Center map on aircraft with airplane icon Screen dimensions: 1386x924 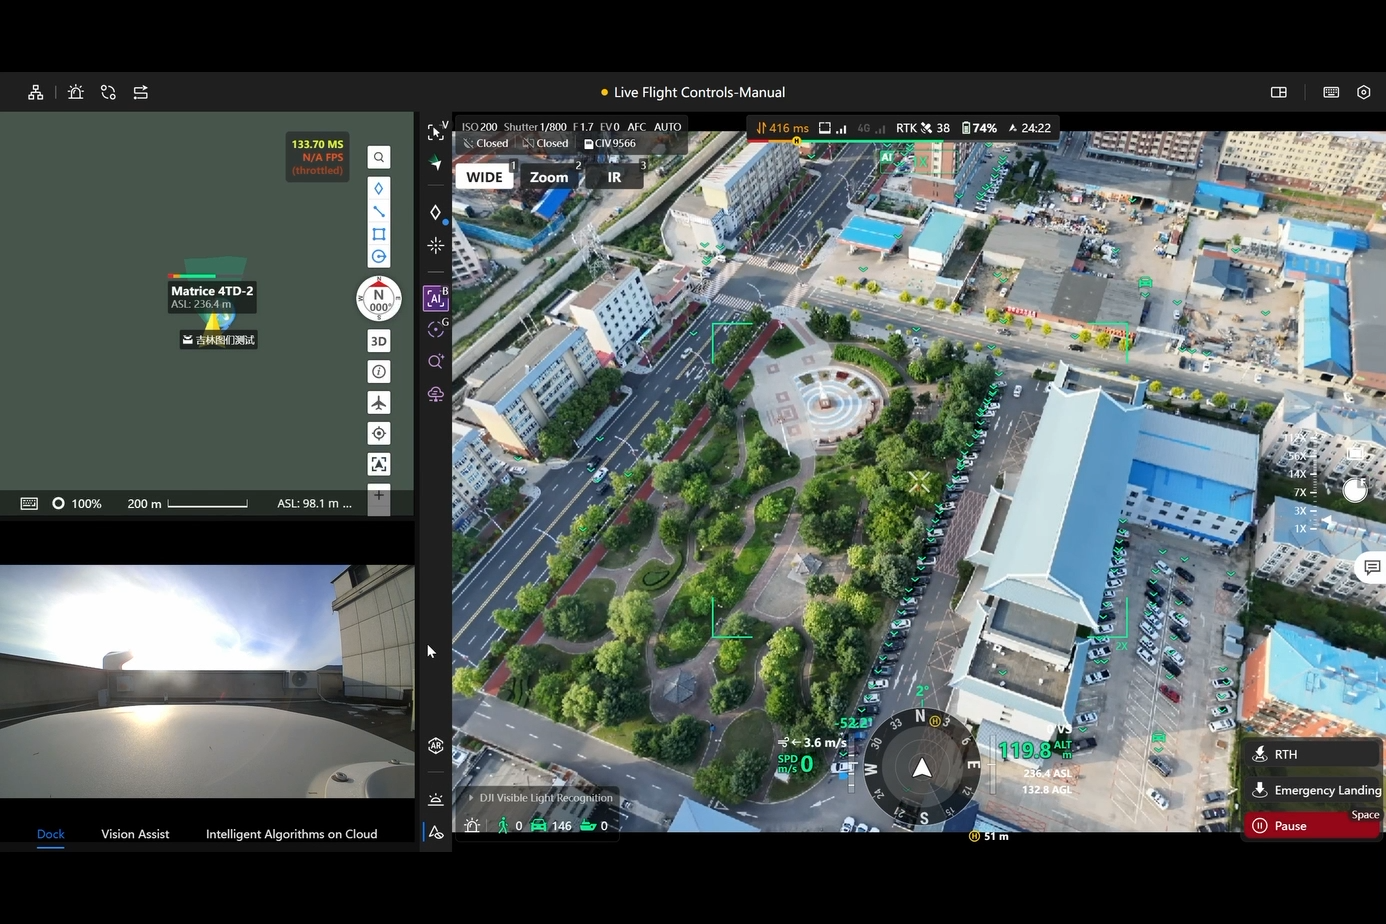379,402
